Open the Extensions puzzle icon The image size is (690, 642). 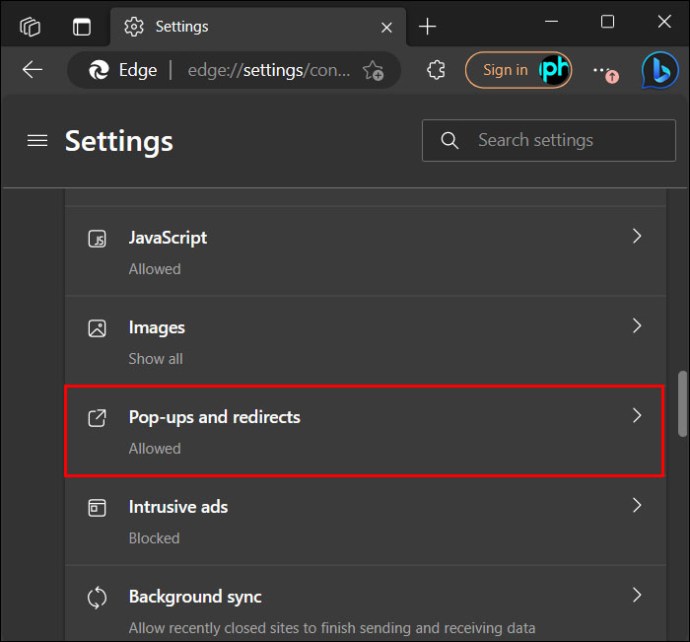tap(436, 70)
